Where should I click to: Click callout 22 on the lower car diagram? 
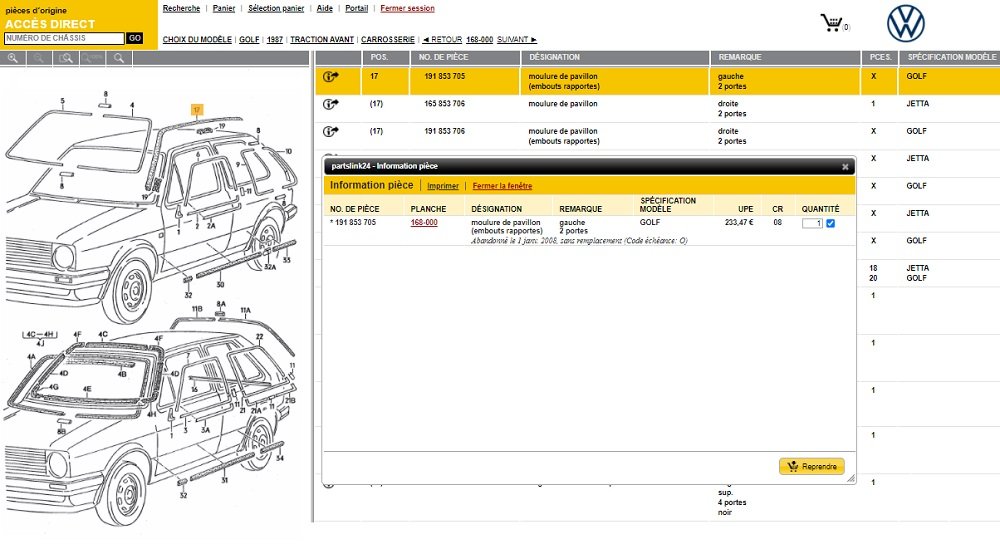click(x=260, y=337)
